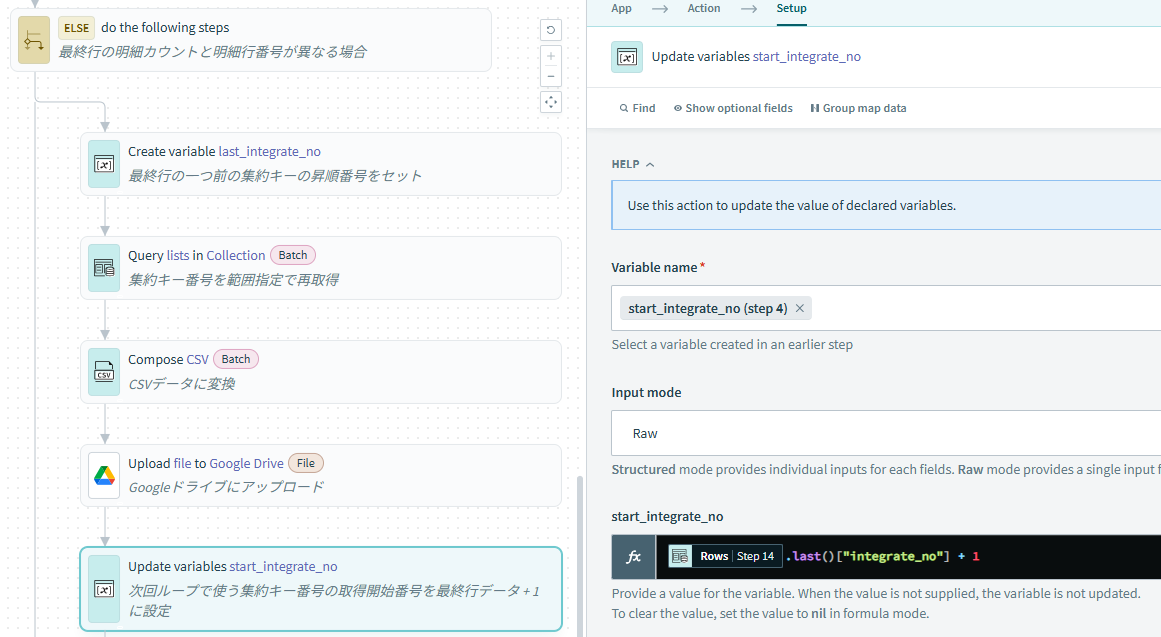This screenshot has height=637, width=1161.
Task: Click the File badge on the Upload step
Action: pyautogui.click(x=306, y=463)
